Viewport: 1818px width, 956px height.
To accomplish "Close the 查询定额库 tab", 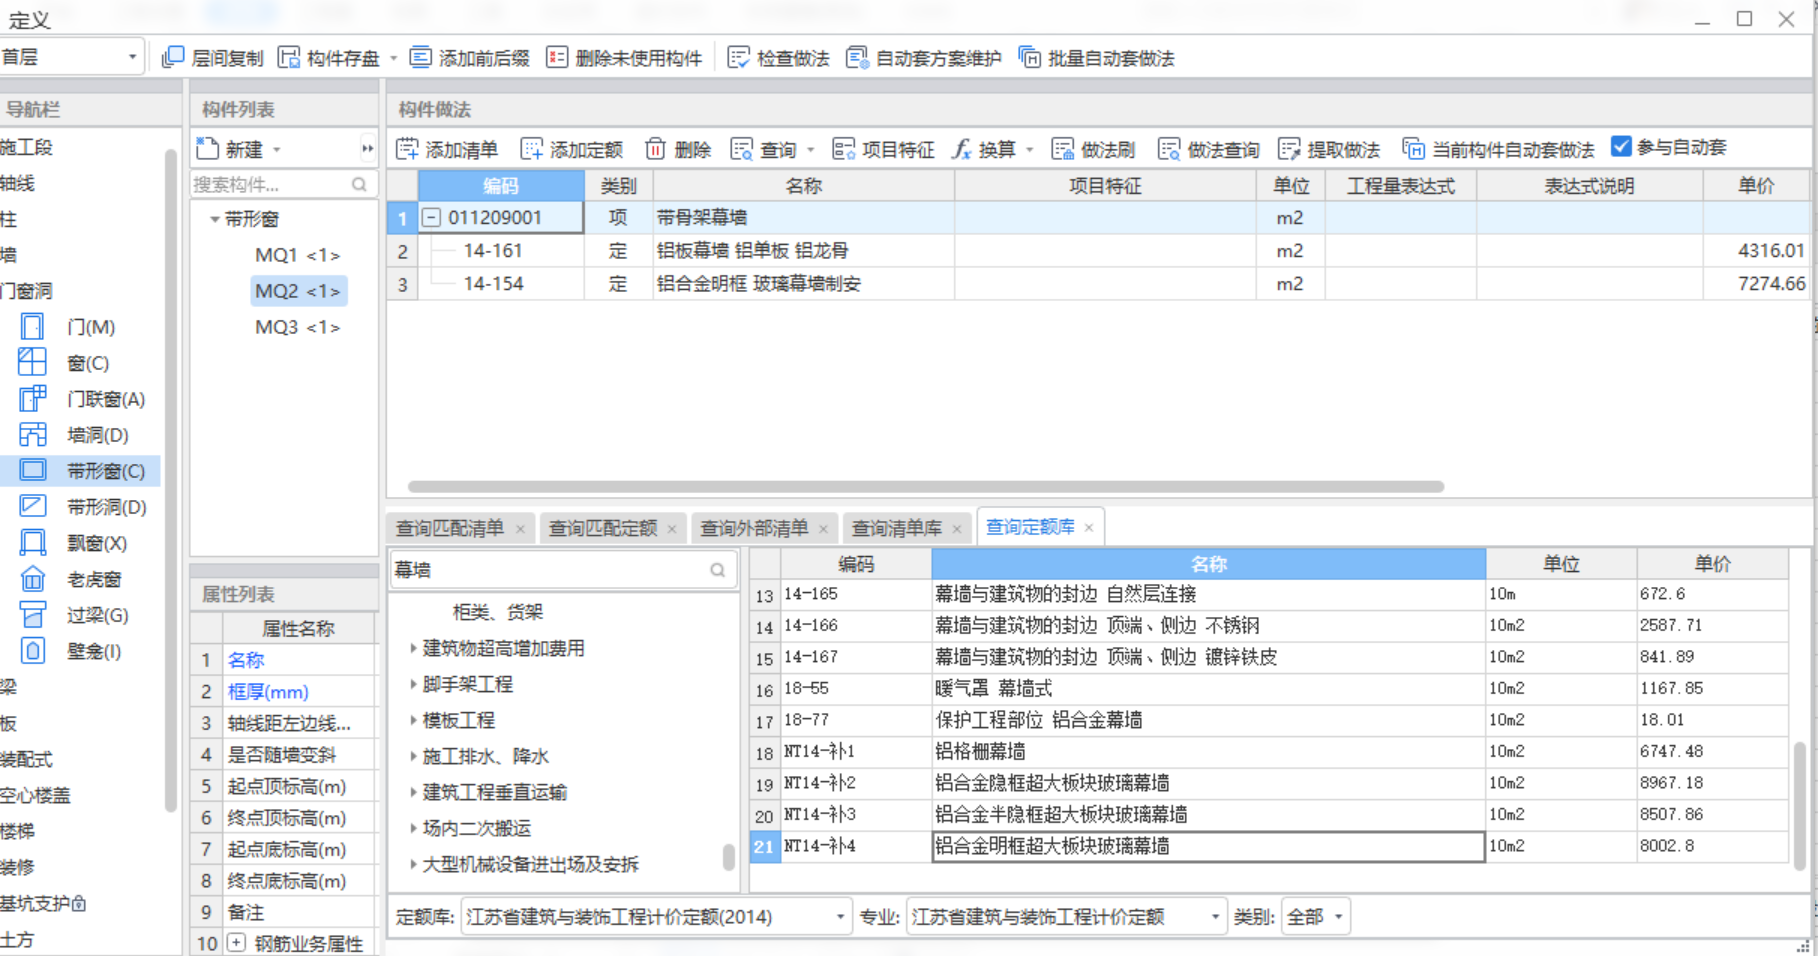I will click(1089, 527).
